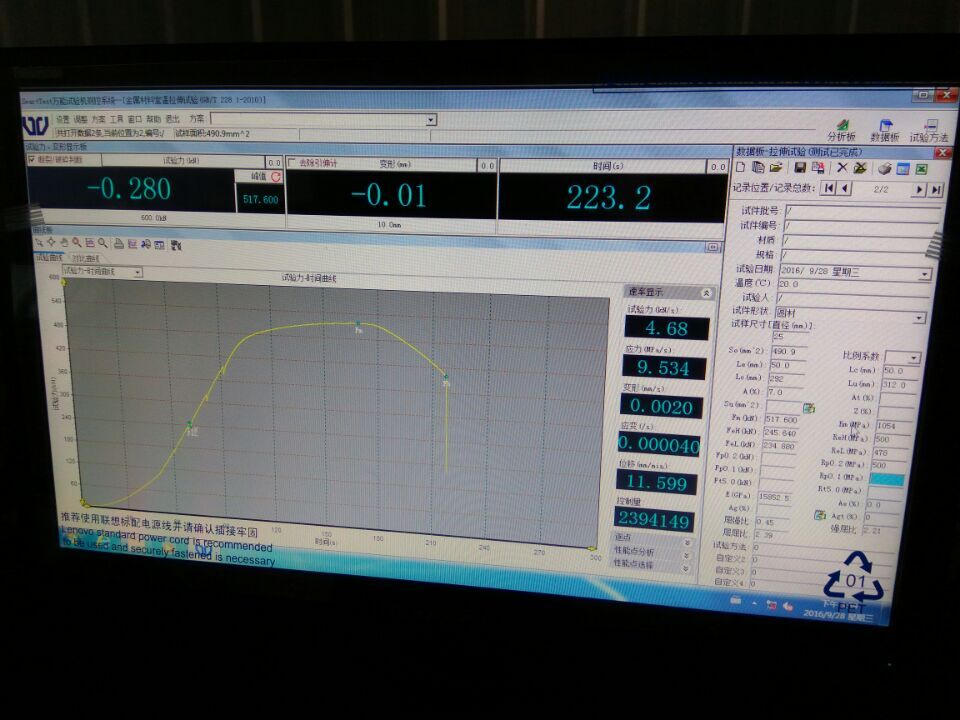Toggle the checkbox beside the 试验力 display
Viewport: 960px width, 720px height.
pos(32,159)
